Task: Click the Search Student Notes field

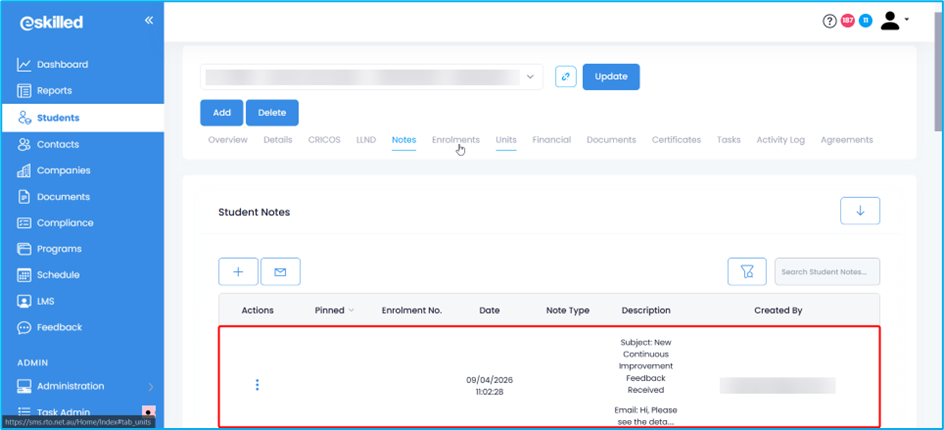Action: pyautogui.click(x=827, y=271)
